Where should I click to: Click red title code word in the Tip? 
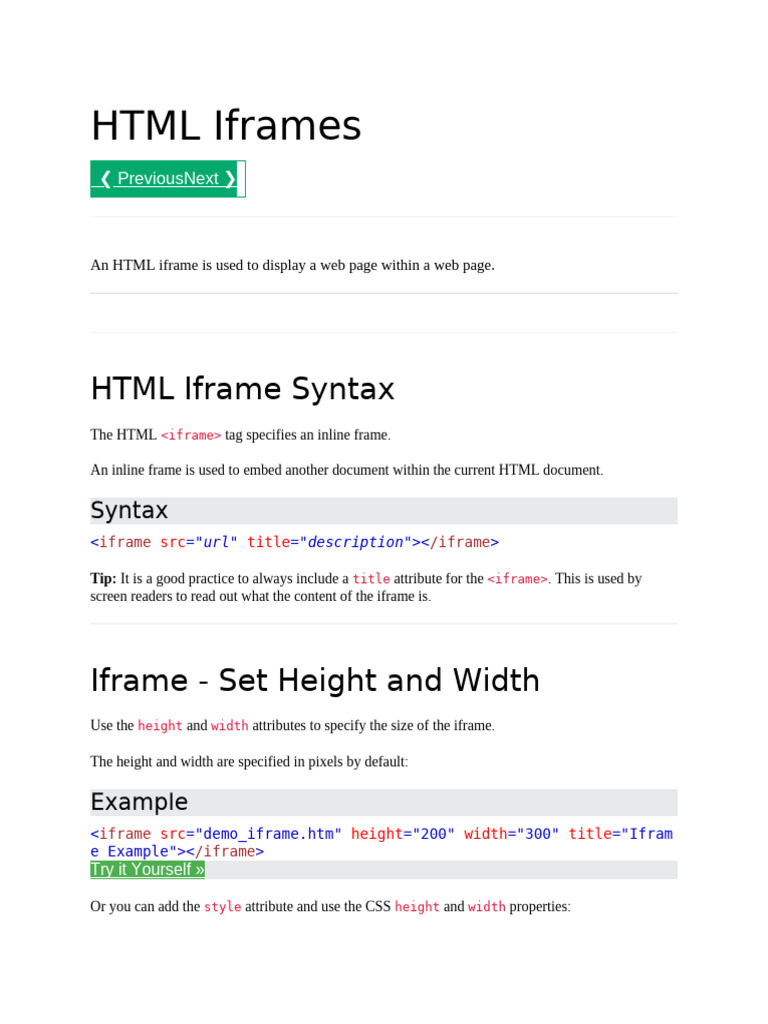[x=371, y=579]
